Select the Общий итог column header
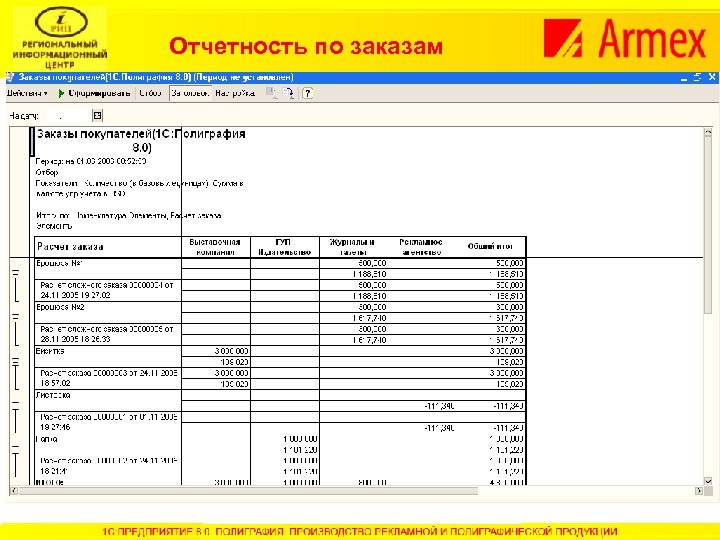720x540 pixels. pos(490,247)
